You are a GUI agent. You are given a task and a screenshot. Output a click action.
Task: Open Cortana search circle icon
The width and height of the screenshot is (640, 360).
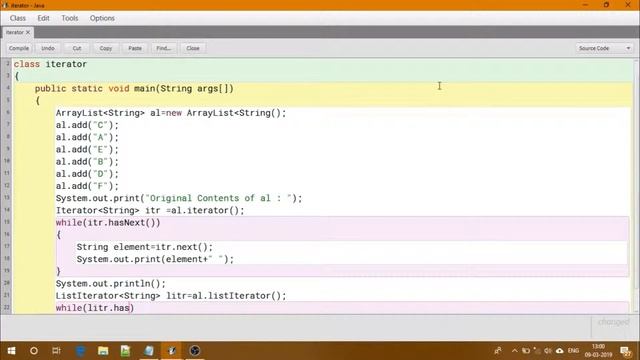[x=34, y=351]
